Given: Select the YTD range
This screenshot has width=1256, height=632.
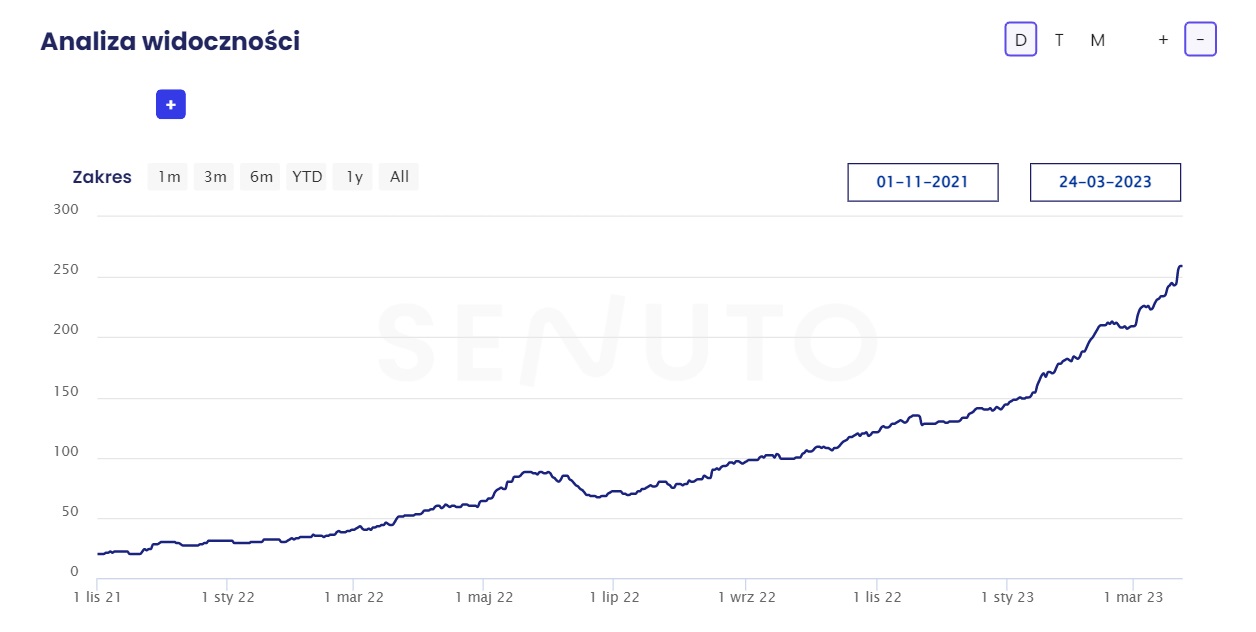Looking at the screenshot, I should click(x=307, y=177).
